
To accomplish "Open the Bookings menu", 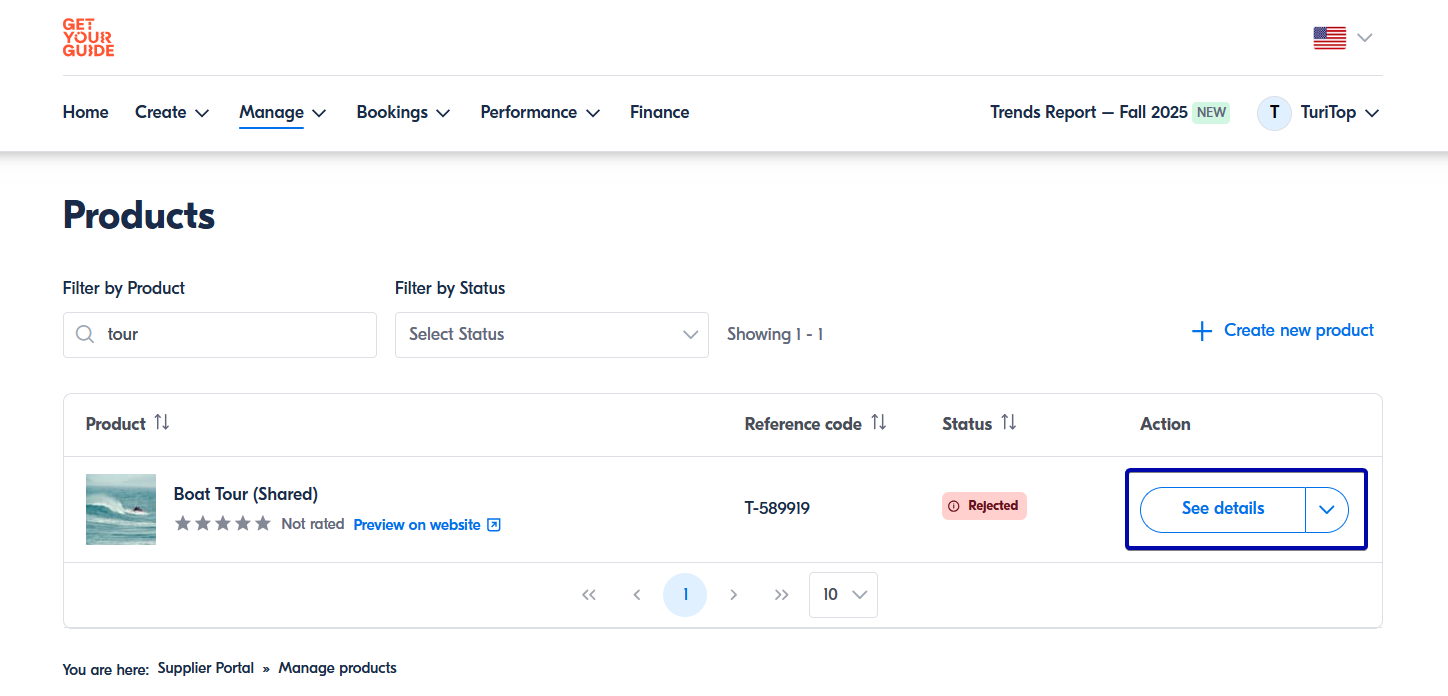I will (x=403, y=113).
